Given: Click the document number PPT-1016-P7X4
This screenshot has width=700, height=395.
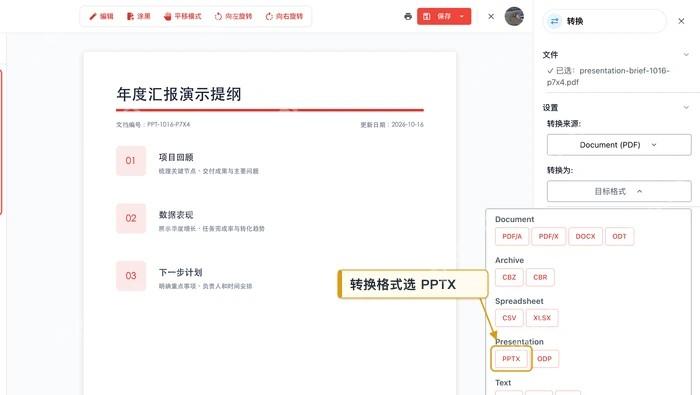Looking at the screenshot, I should pos(169,125).
